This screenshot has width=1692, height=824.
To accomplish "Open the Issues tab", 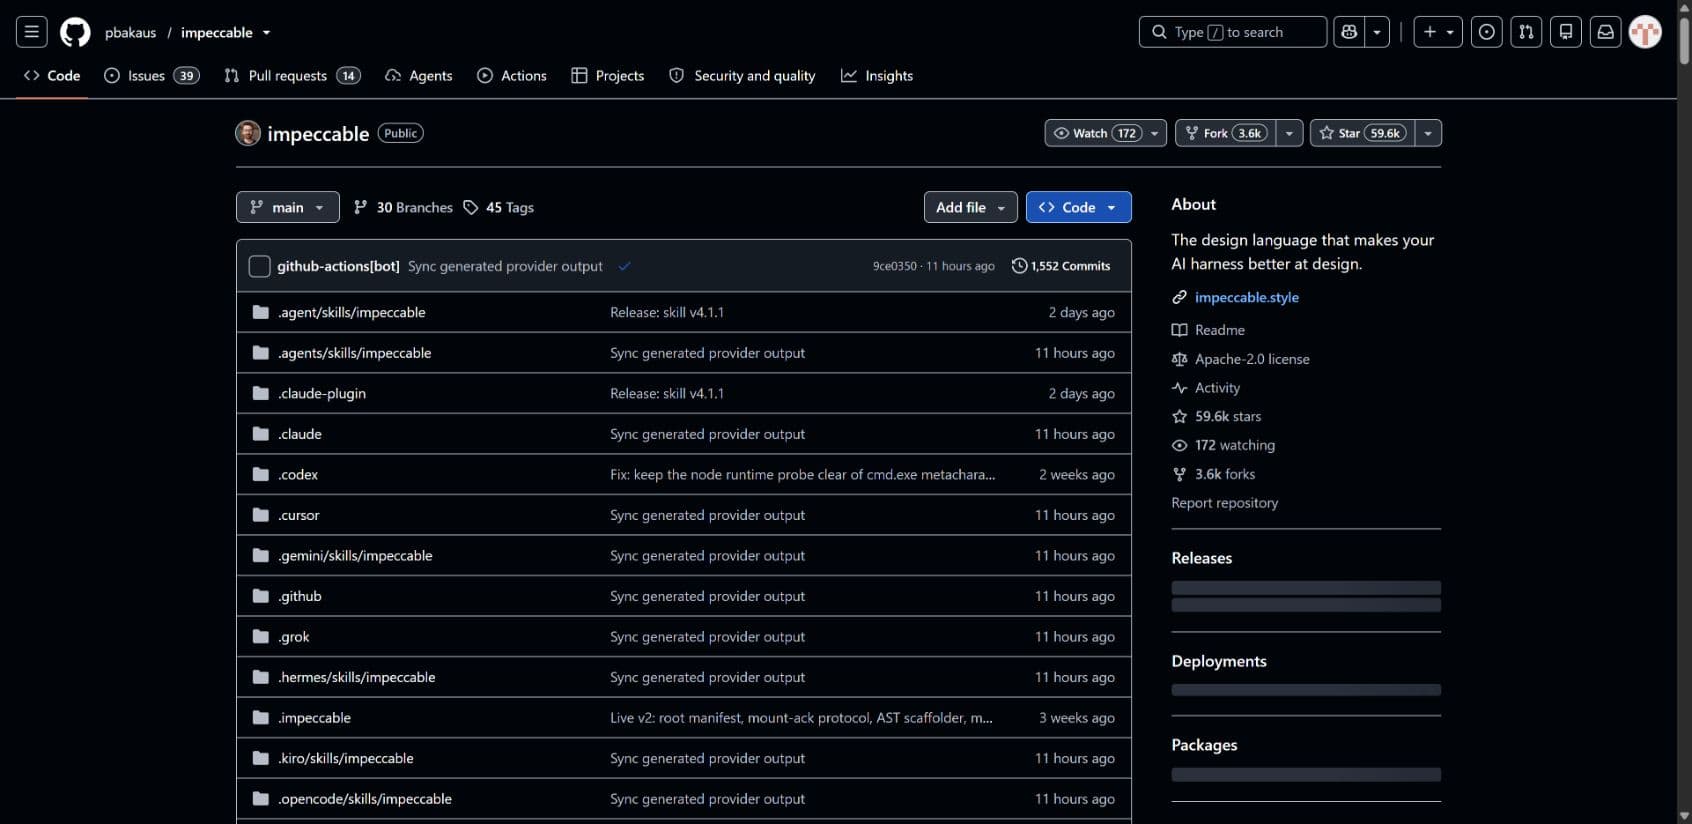I will coord(152,75).
